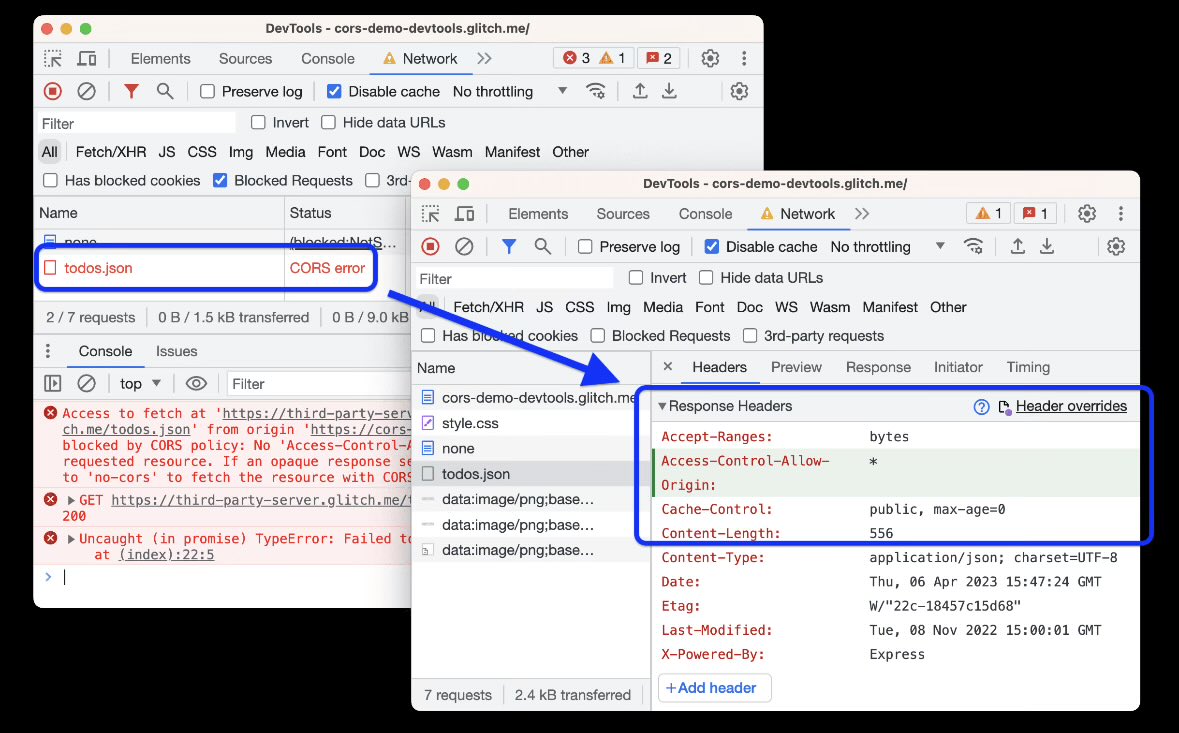This screenshot has width=1179, height=733.
Task: Enable Preserve log in front window
Action: 585,247
